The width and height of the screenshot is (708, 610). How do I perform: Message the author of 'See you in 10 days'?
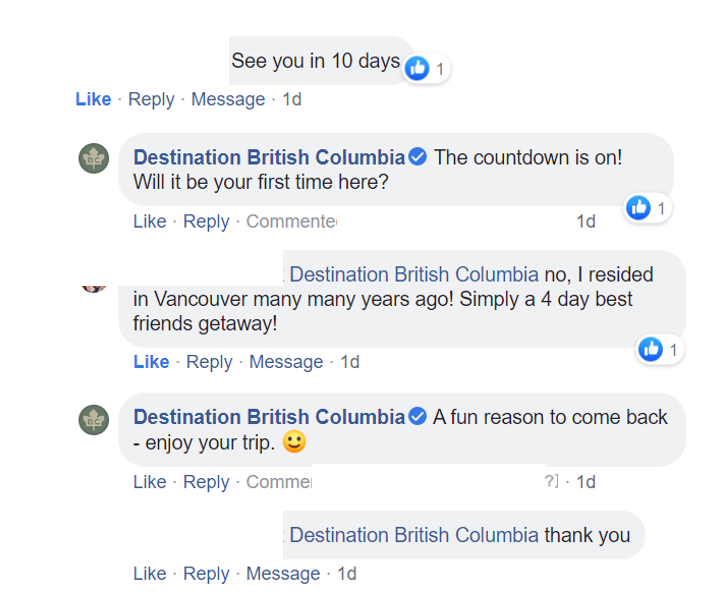pyautogui.click(x=228, y=99)
